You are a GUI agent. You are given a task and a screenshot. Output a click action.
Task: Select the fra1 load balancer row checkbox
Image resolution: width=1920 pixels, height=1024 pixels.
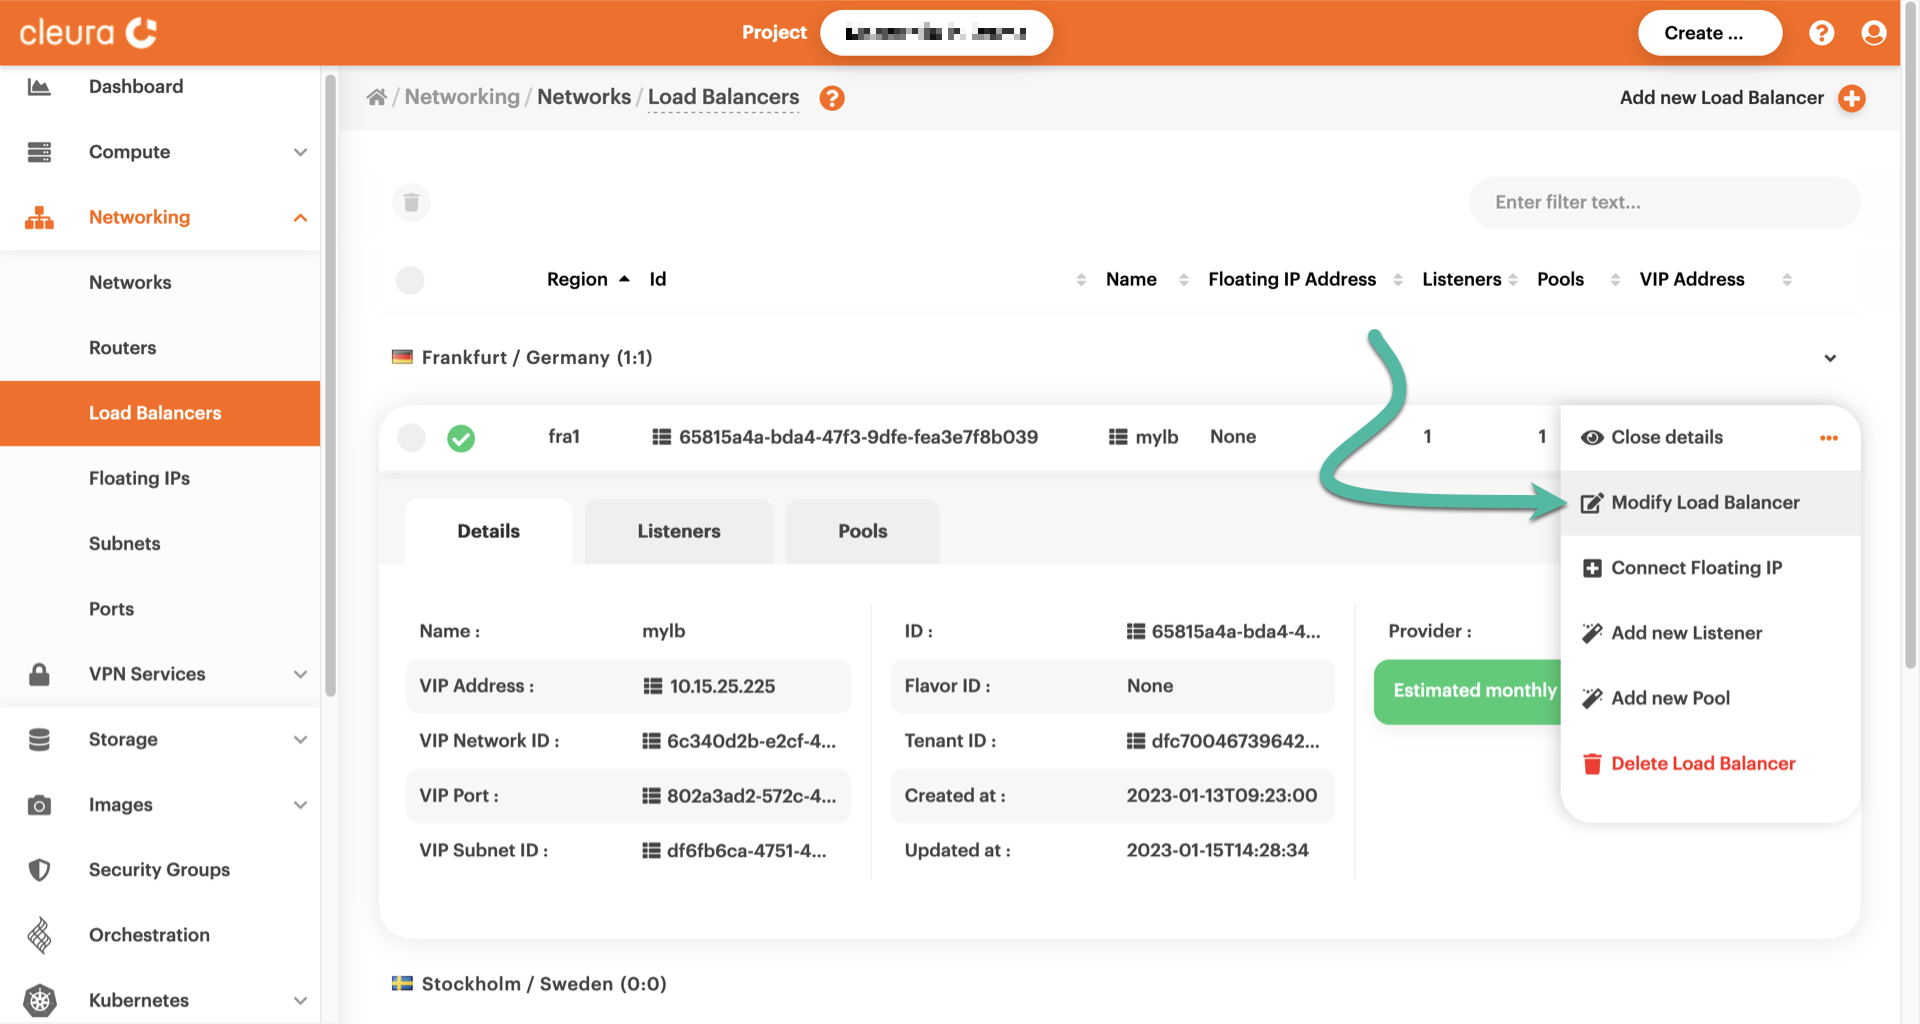411,438
